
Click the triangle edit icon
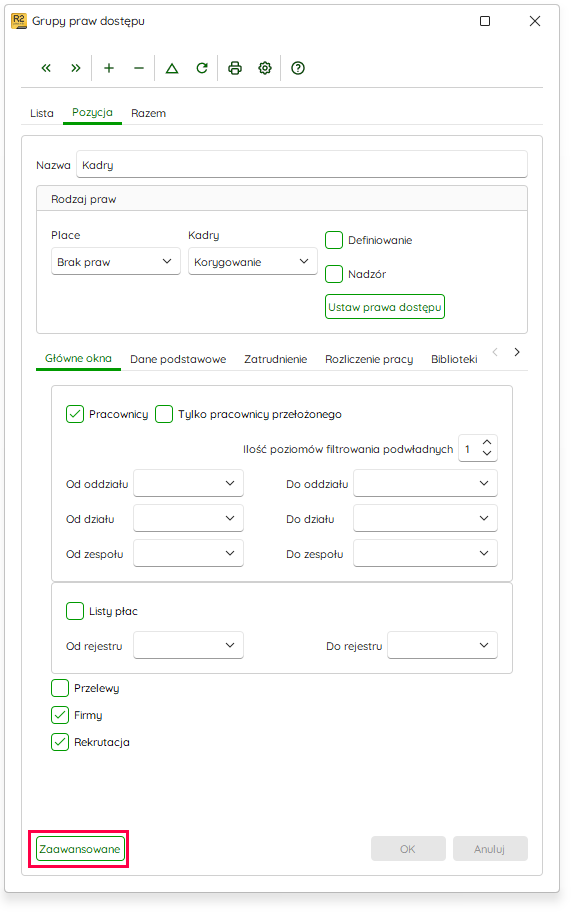(172, 68)
